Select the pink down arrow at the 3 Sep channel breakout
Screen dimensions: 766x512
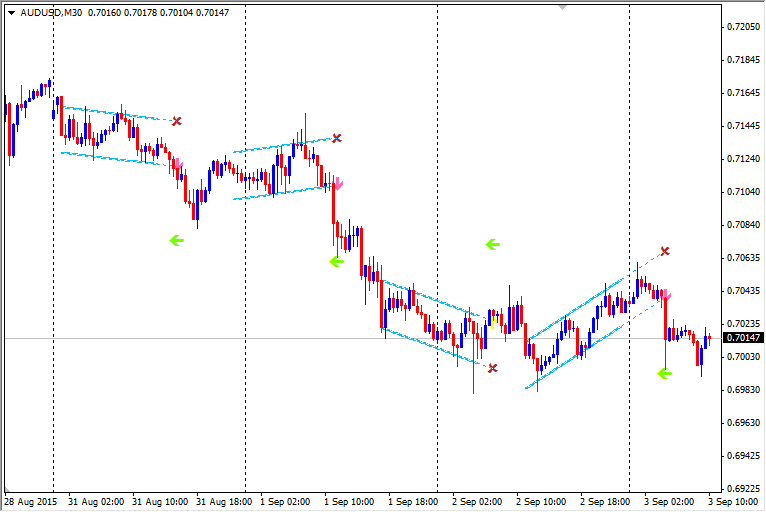click(x=666, y=295)
